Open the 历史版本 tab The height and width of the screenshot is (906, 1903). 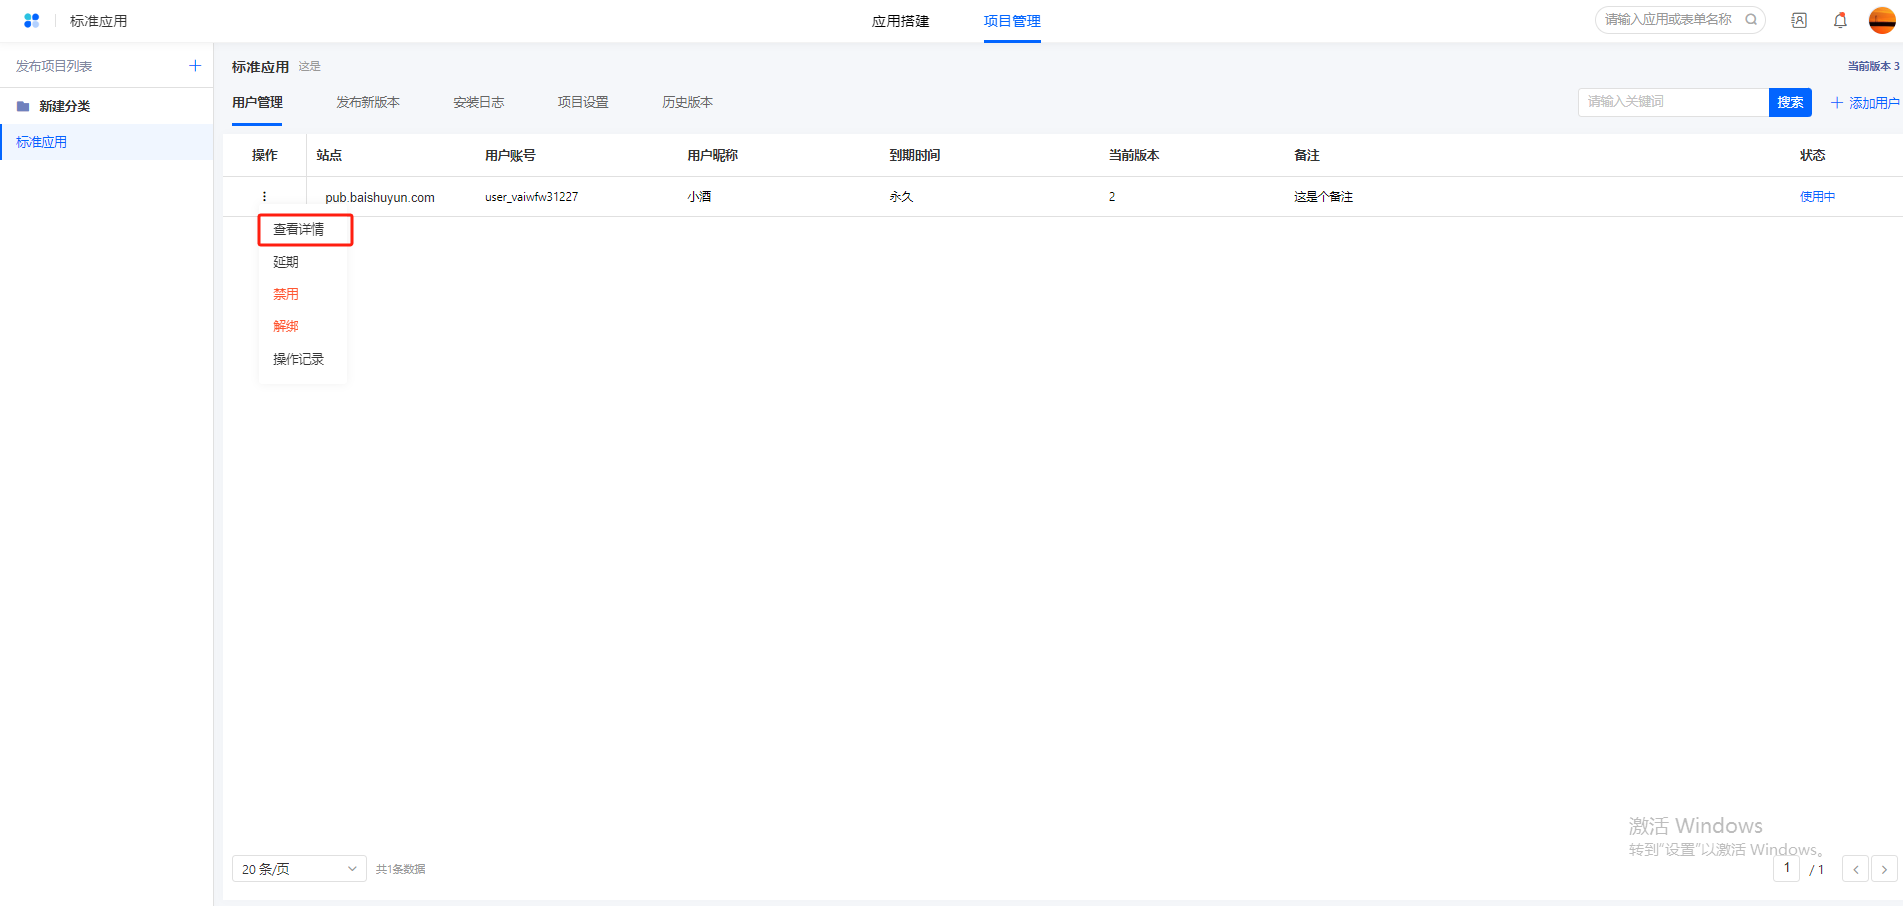[687, 102]
